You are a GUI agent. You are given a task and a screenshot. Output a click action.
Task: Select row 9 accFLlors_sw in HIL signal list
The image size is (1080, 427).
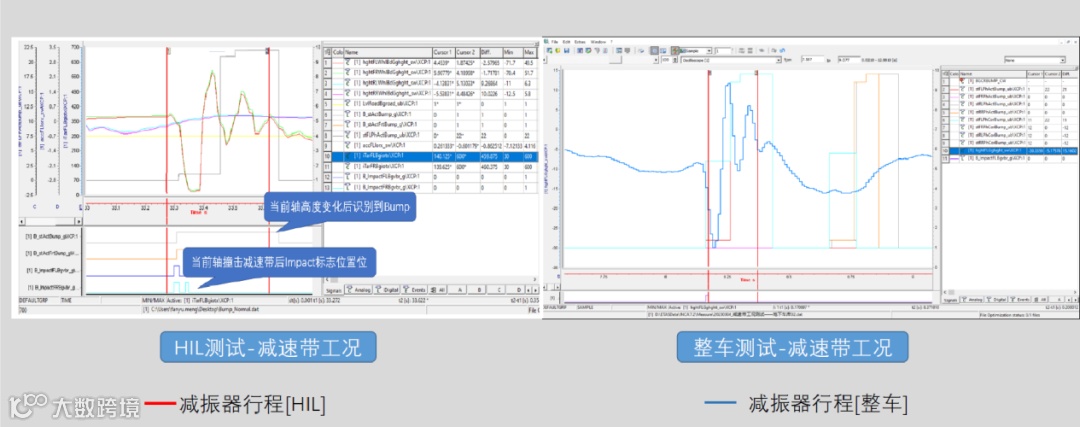[x=430, y=145]
